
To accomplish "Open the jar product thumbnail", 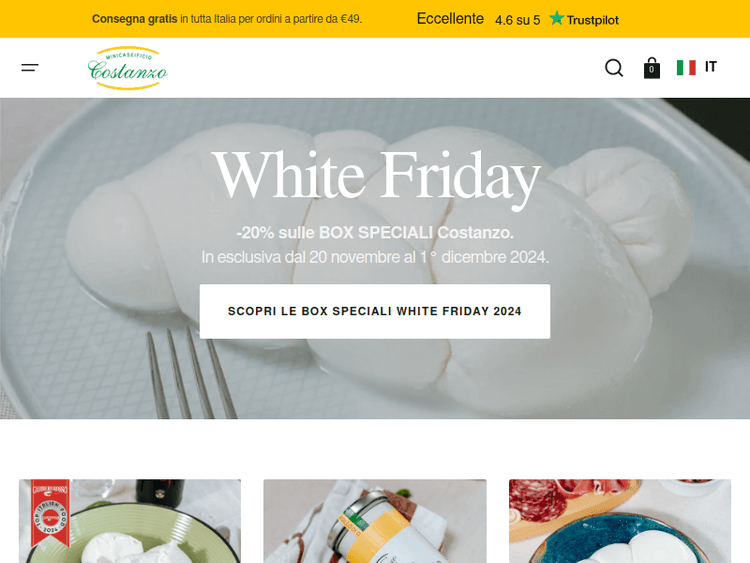I will click(375, 521).
